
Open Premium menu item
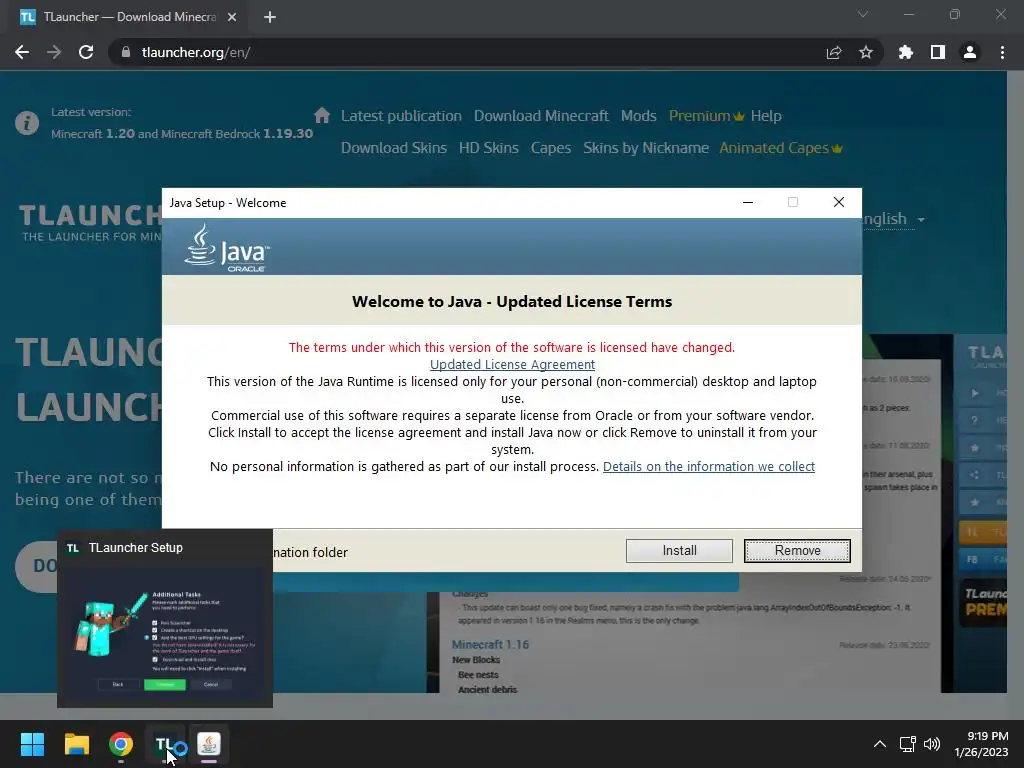(x=707, y=116)
